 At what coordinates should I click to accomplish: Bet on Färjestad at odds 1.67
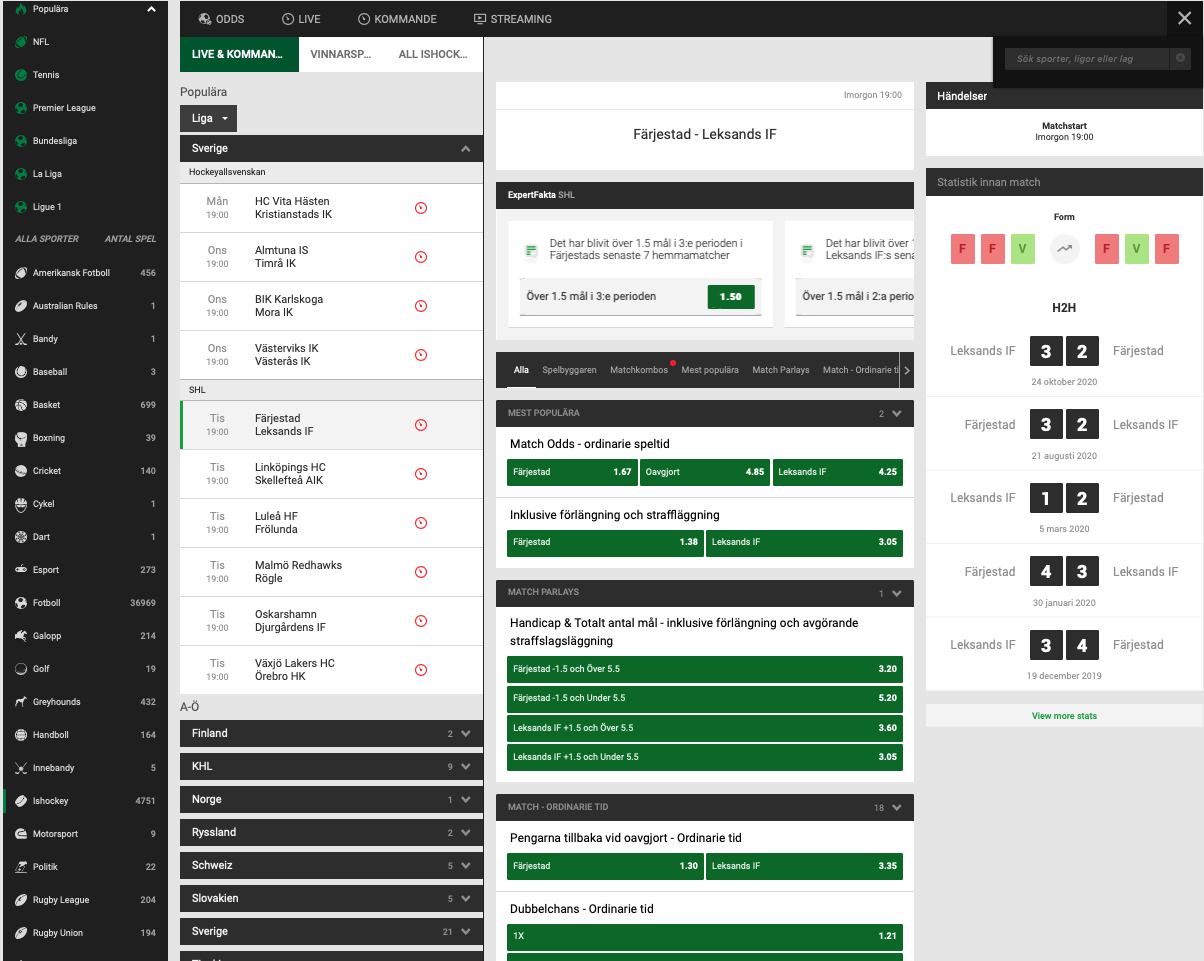572,472
